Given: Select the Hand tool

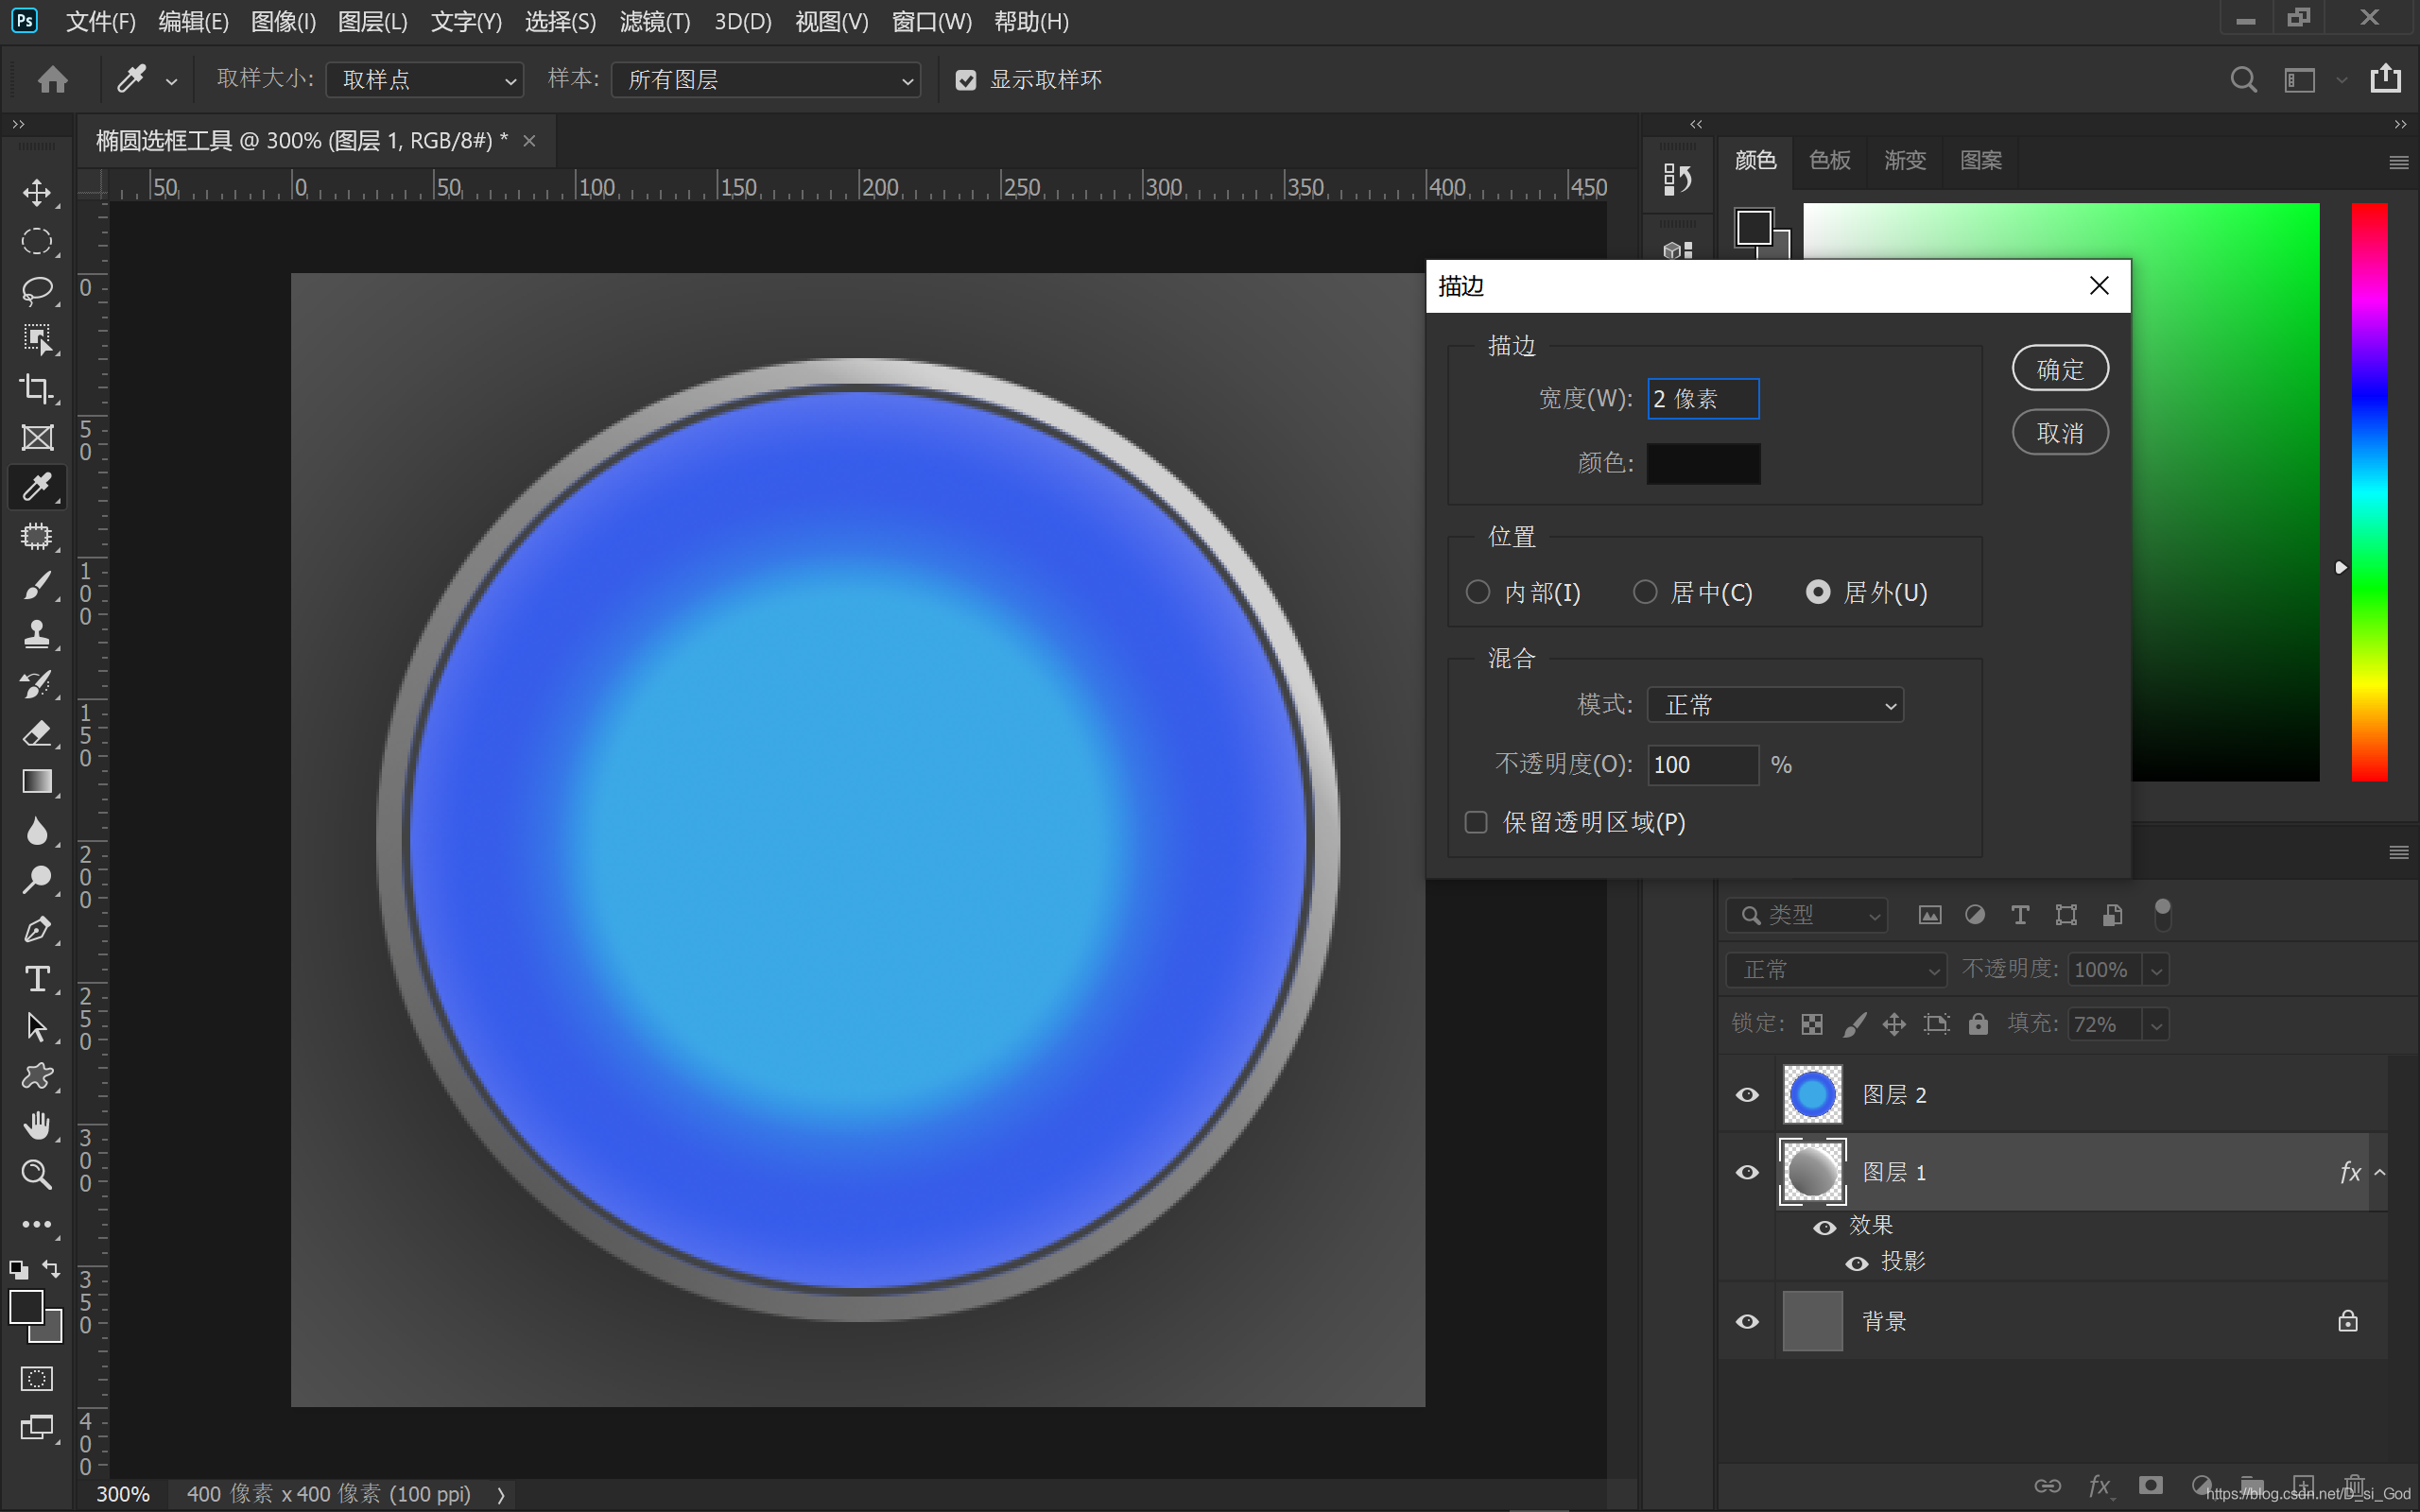Looking at the screenshot, I should coord(37,1126).
